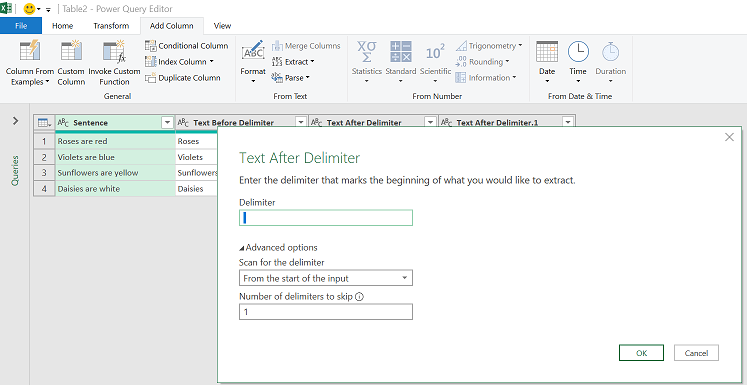Click Sentence column data type icon

coord(63,123)
